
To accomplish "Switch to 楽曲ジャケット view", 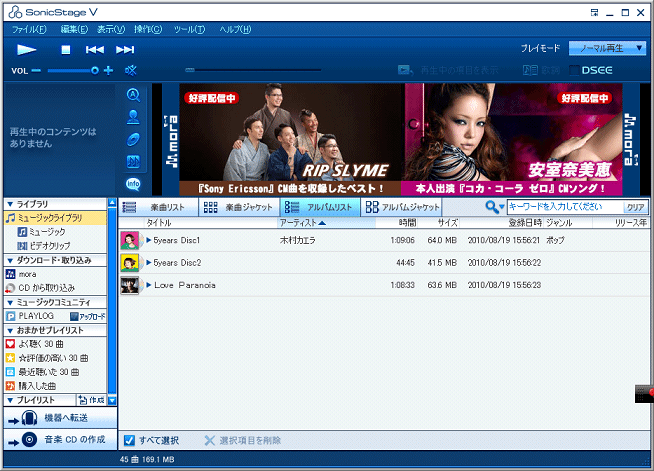I will [239, 207].
